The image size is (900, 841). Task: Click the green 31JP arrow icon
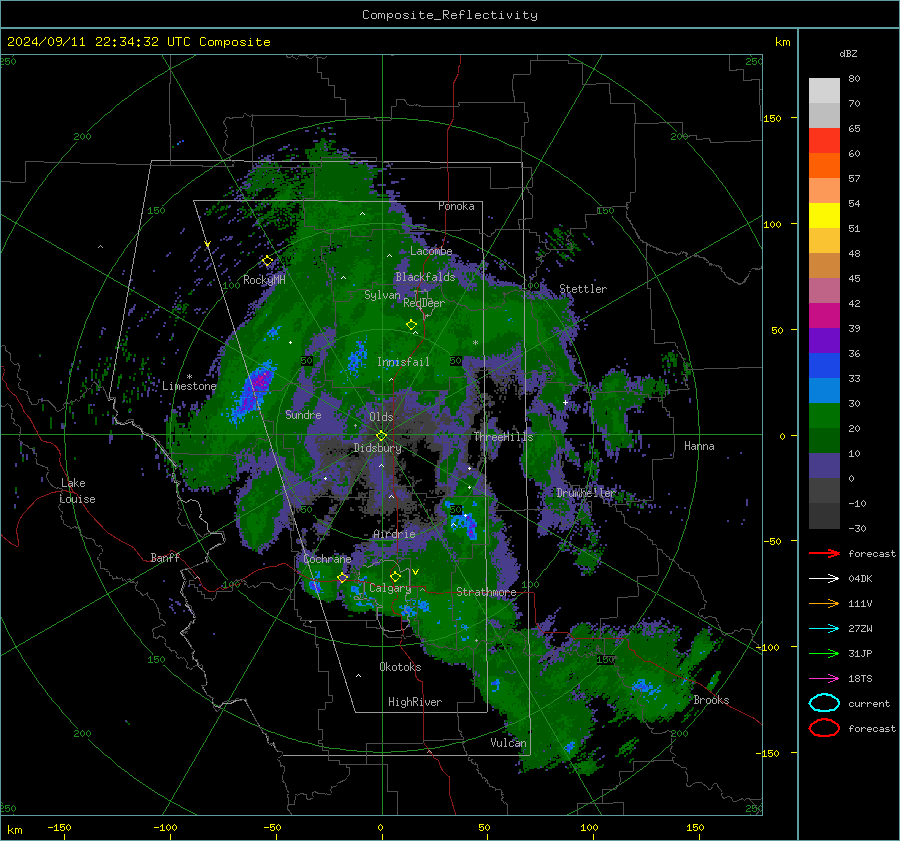coord(824,653)
